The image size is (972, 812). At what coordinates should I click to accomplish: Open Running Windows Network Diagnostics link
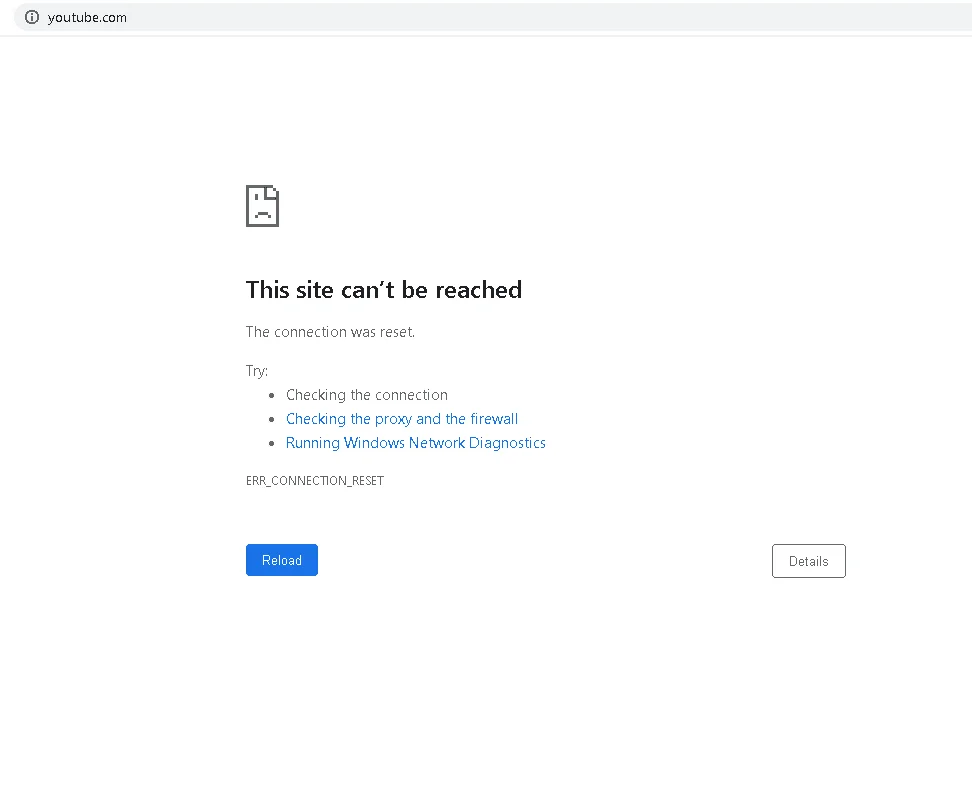tap(415, 443)
